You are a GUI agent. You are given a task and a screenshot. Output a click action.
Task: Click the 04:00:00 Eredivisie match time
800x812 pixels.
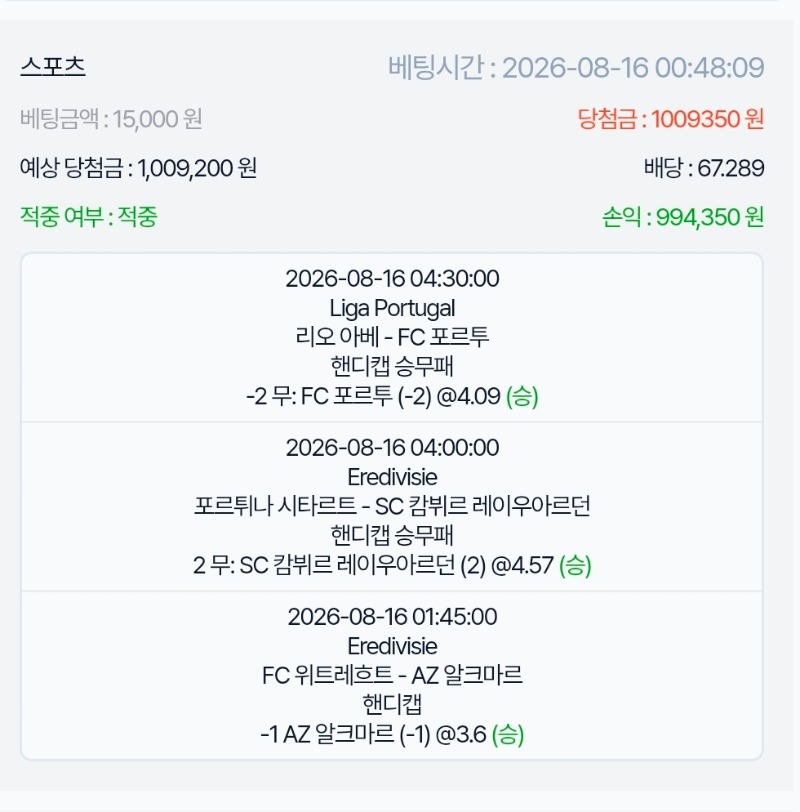pos(392,447)
